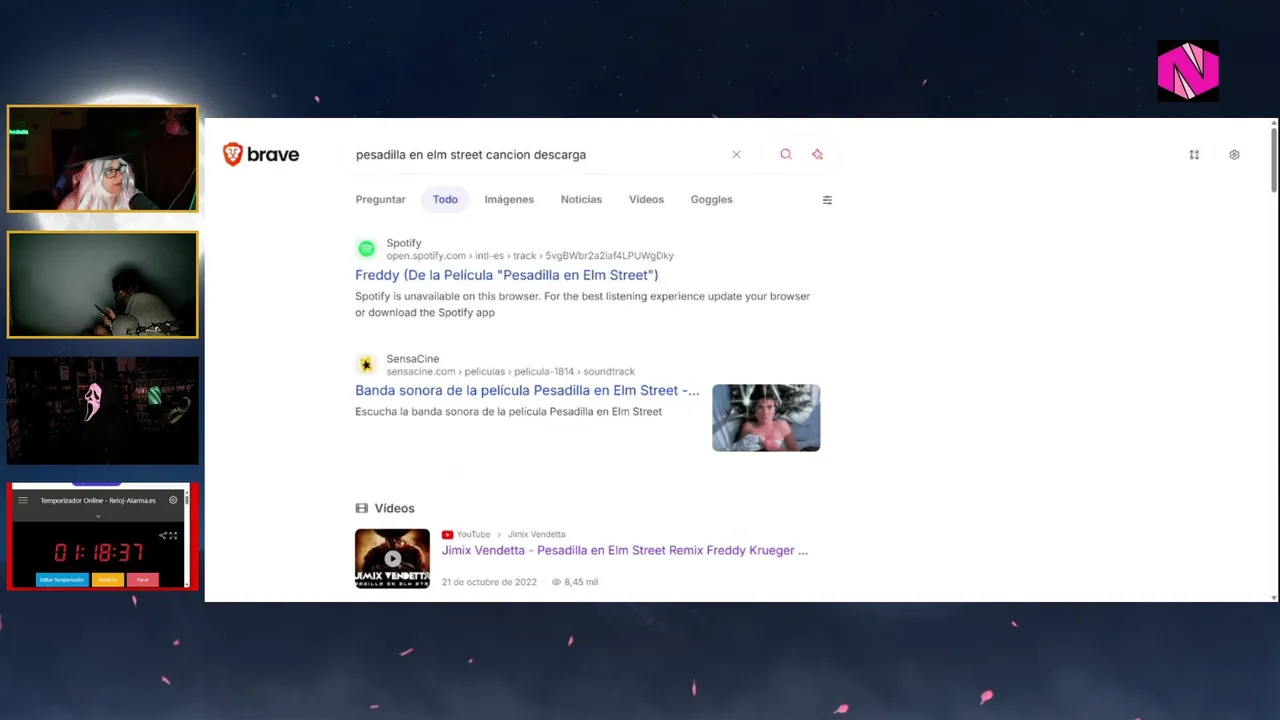Click the 'Spotify is unavailable on this browser' snippet

582,304
